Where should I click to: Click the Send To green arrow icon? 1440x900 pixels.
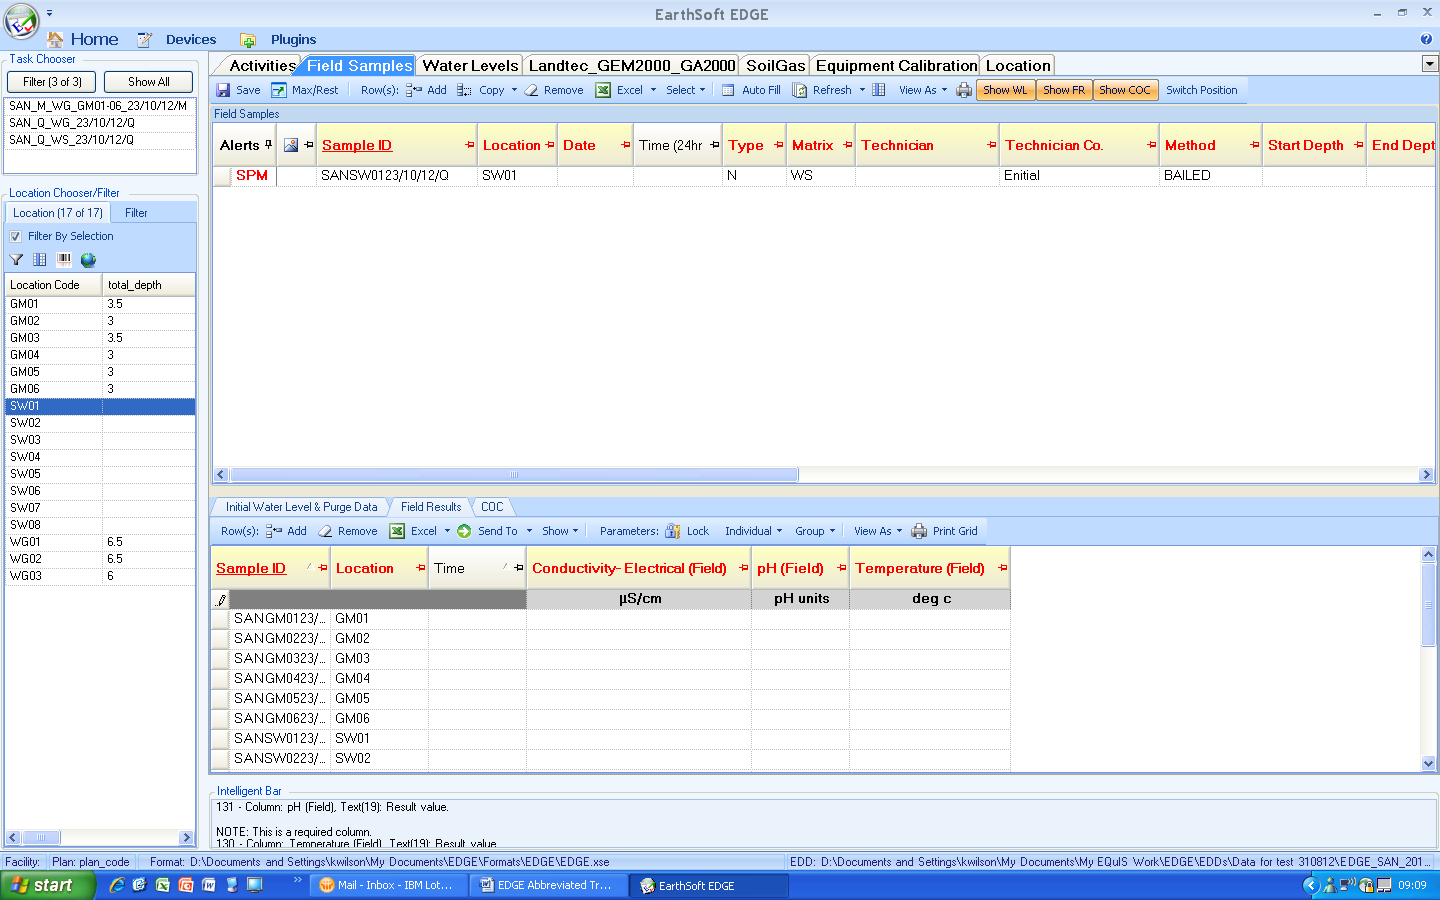[x=464, y=531]
